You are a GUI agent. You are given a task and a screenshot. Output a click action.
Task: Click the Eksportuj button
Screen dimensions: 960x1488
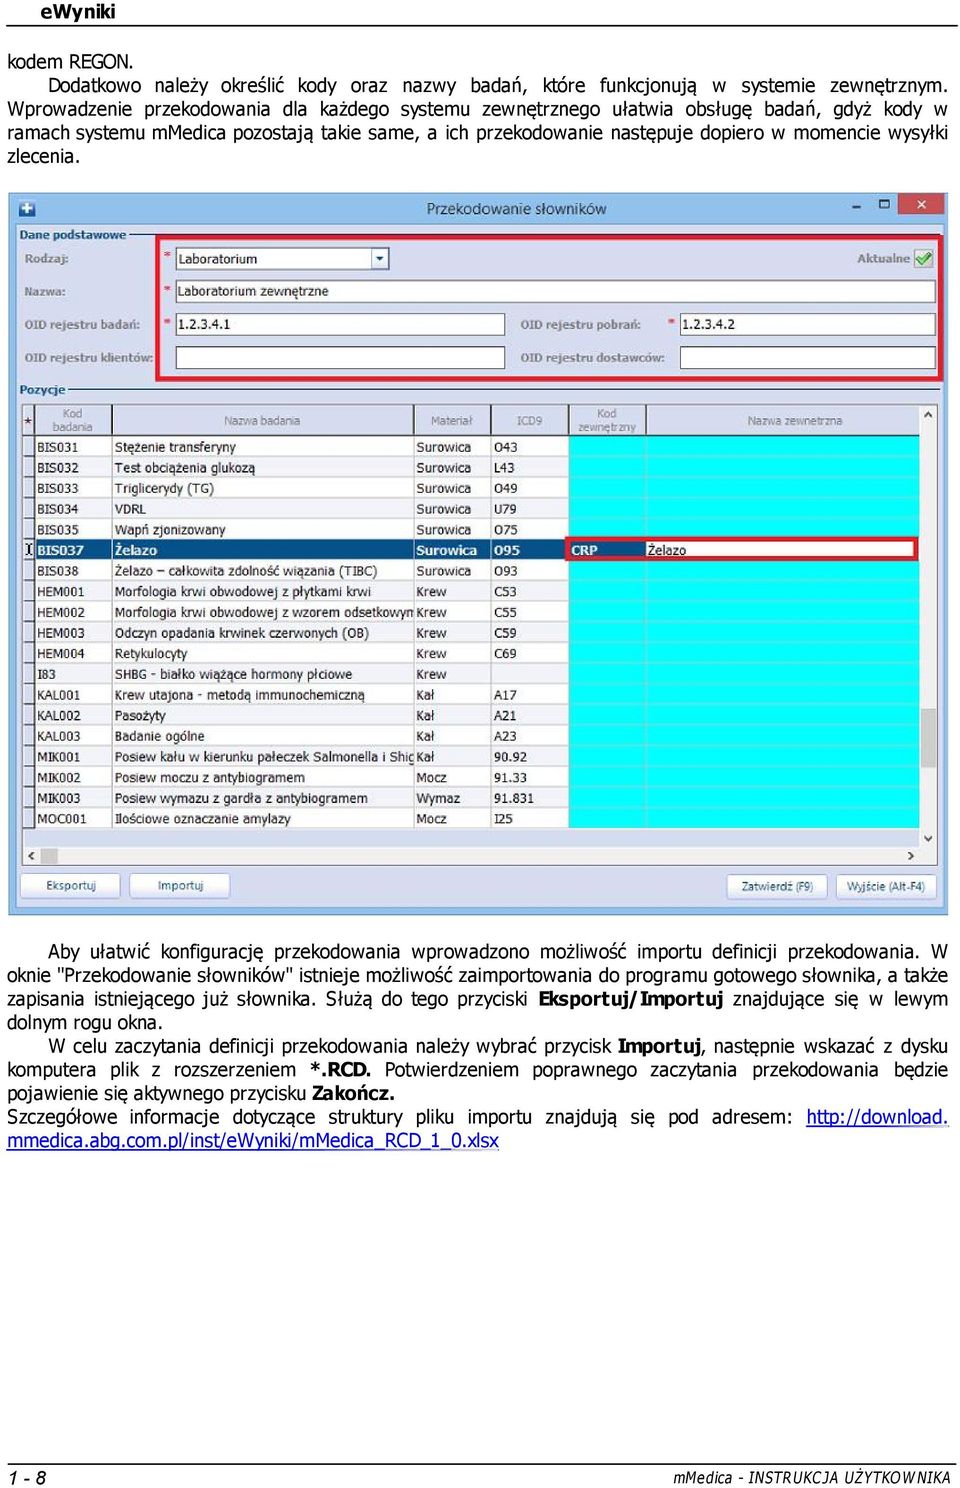coord(71,886)
